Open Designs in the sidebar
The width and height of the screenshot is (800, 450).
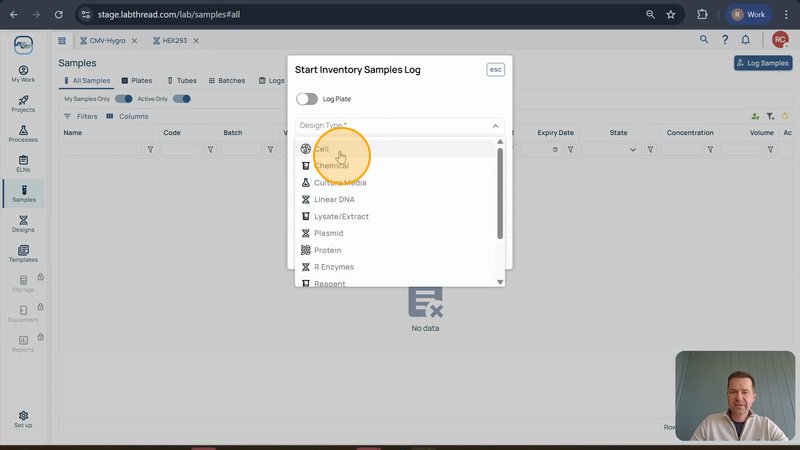pos(23,224)
